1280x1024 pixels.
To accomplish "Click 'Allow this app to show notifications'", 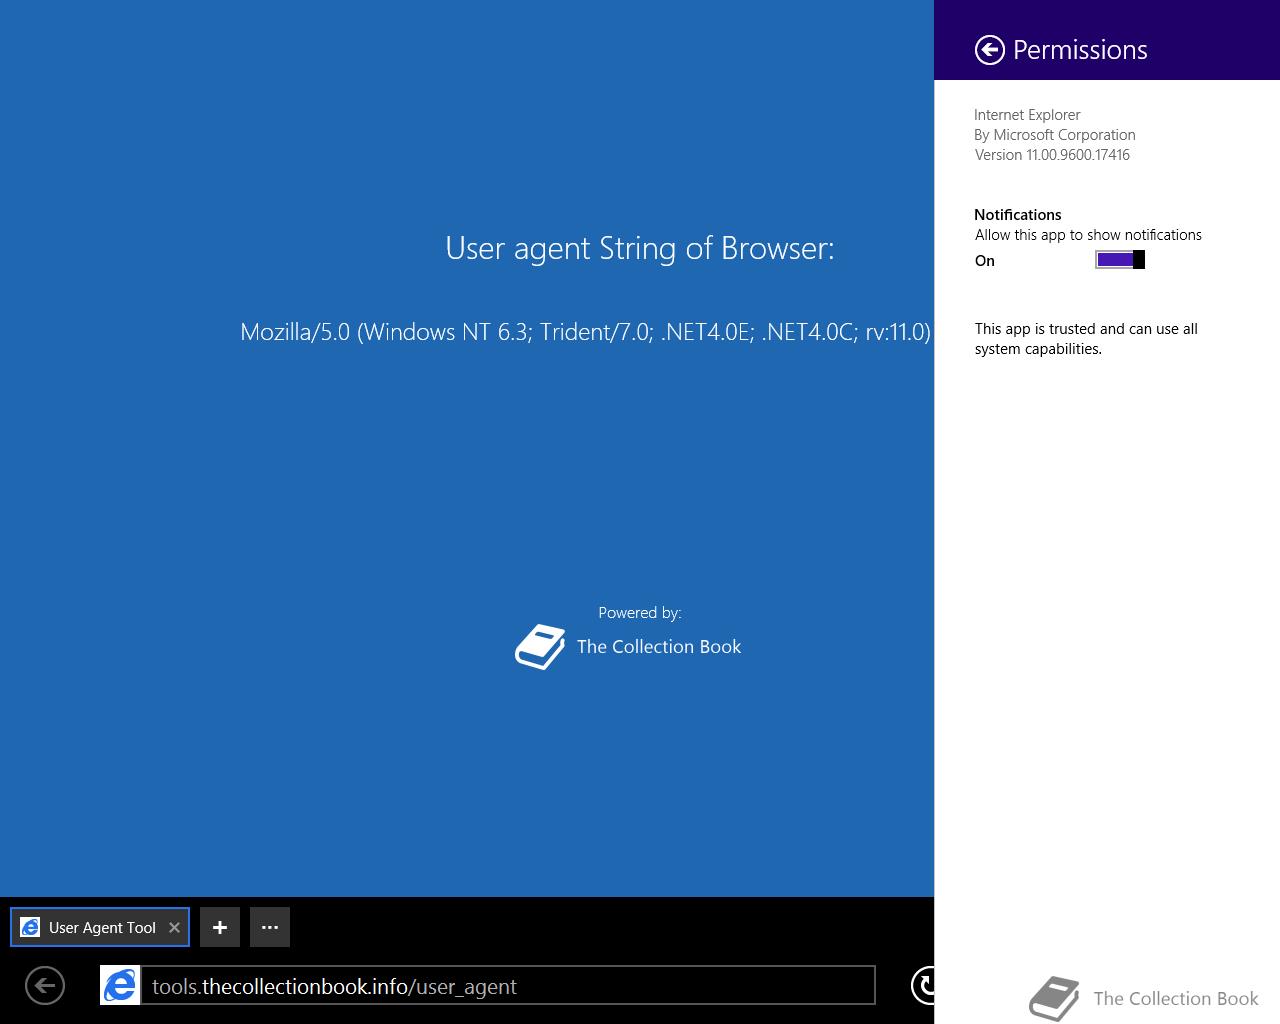I will coord(1088,235).
